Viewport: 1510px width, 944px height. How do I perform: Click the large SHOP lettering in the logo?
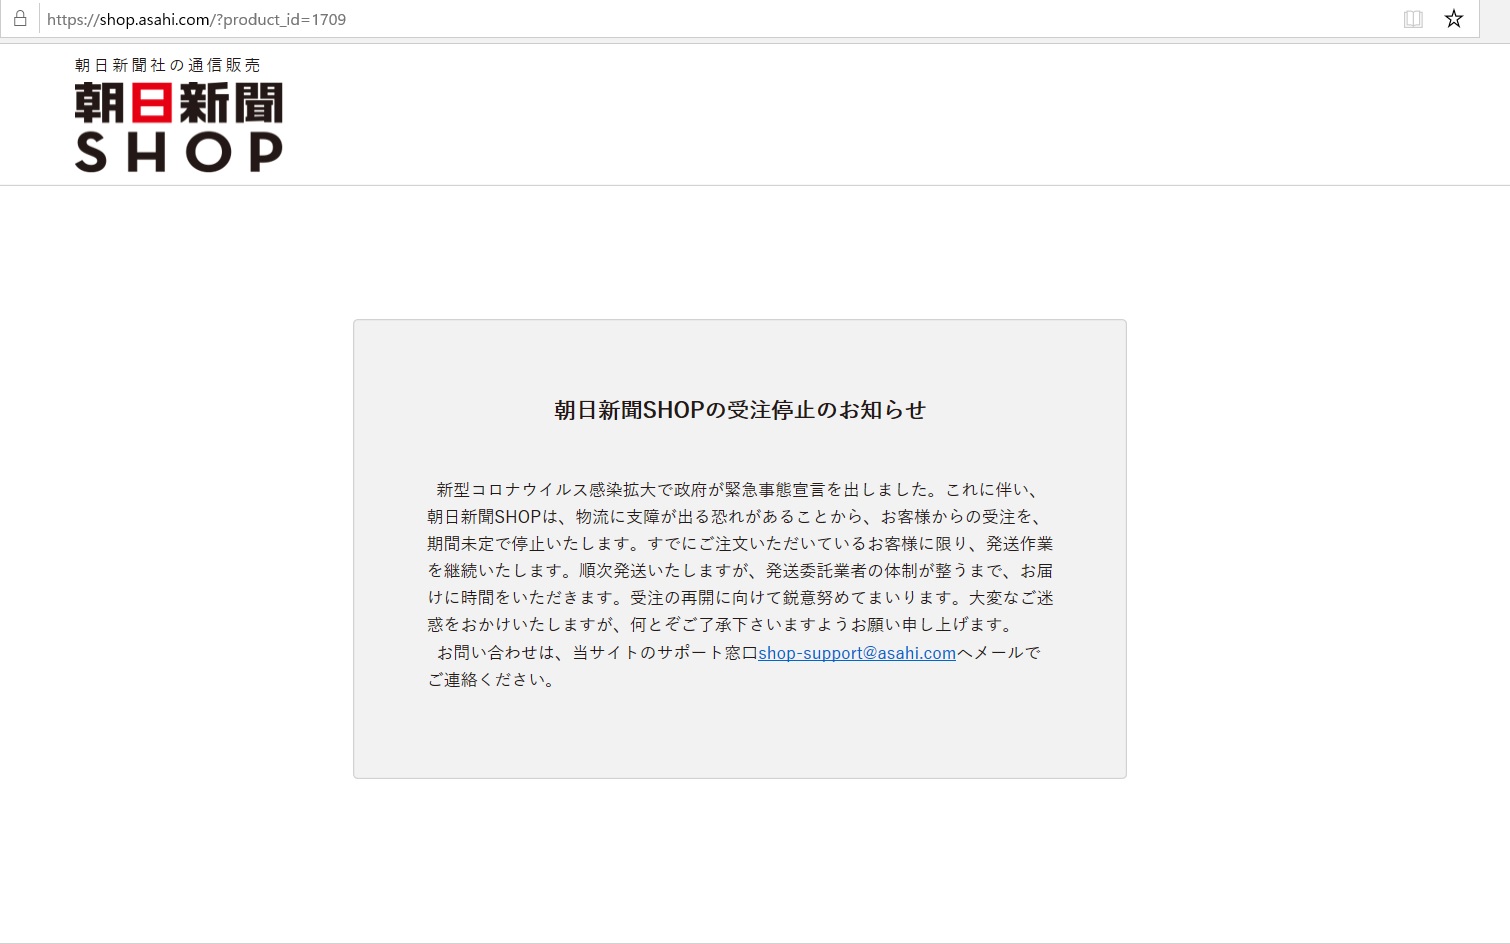[x=179, y=152]
